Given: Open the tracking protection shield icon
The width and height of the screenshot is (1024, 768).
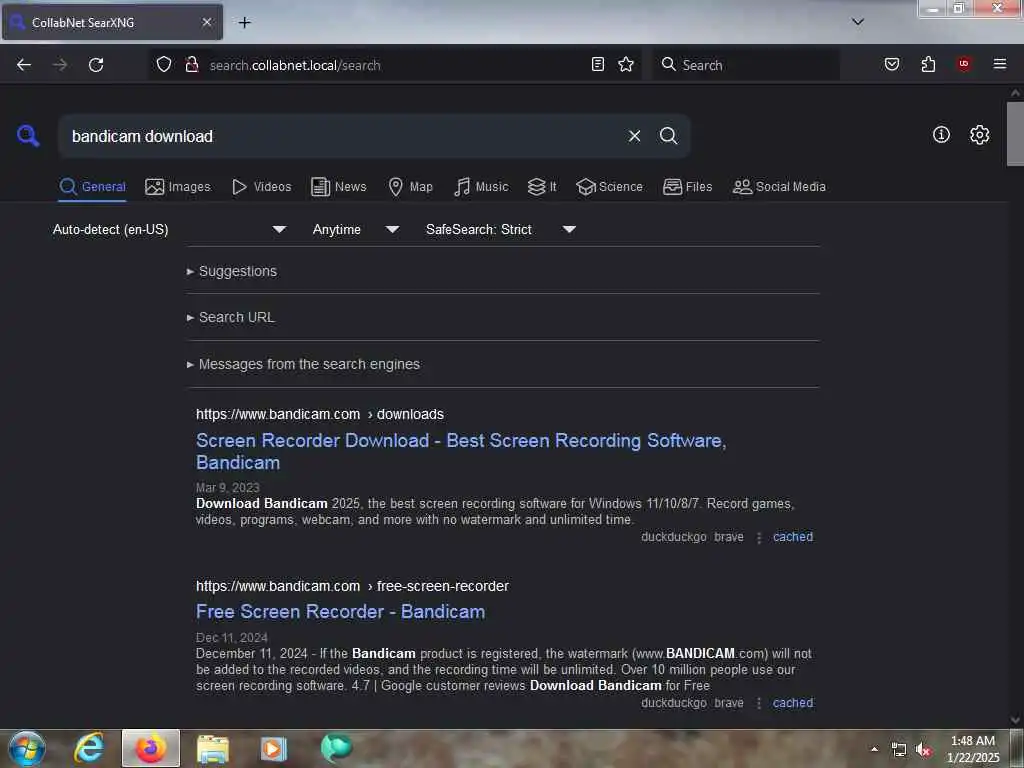Looking at the screenshot, I should tap(164, 64).
